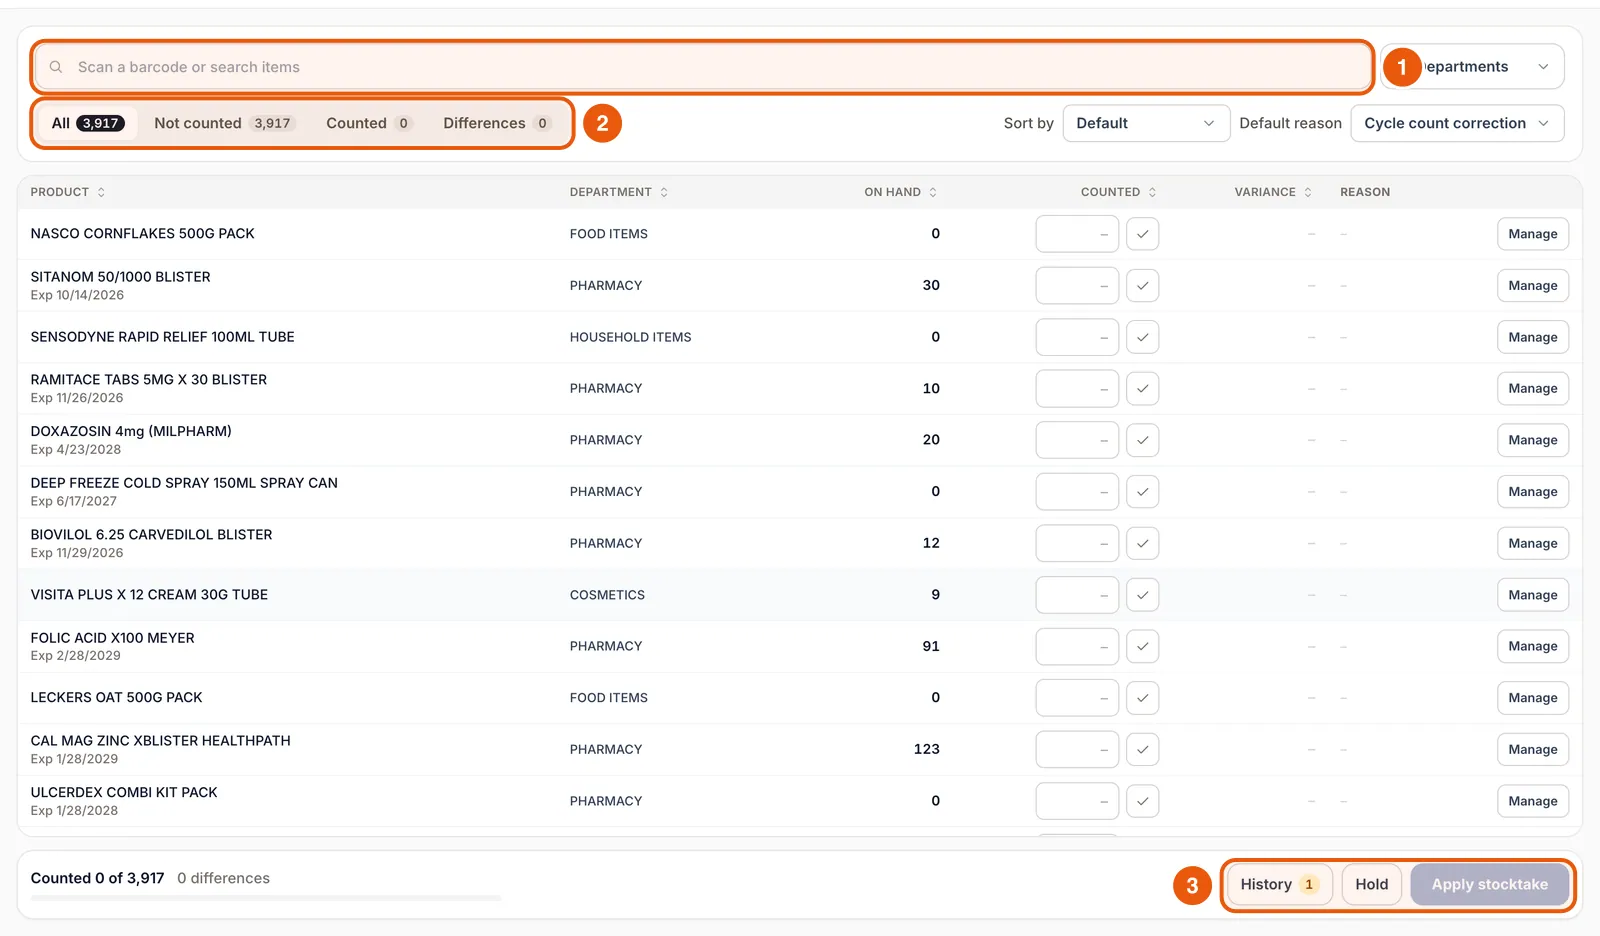Sort table by Variance column arrows
The height and width of the screenshot is (936, 1600).
click(x=1308, y=192)
